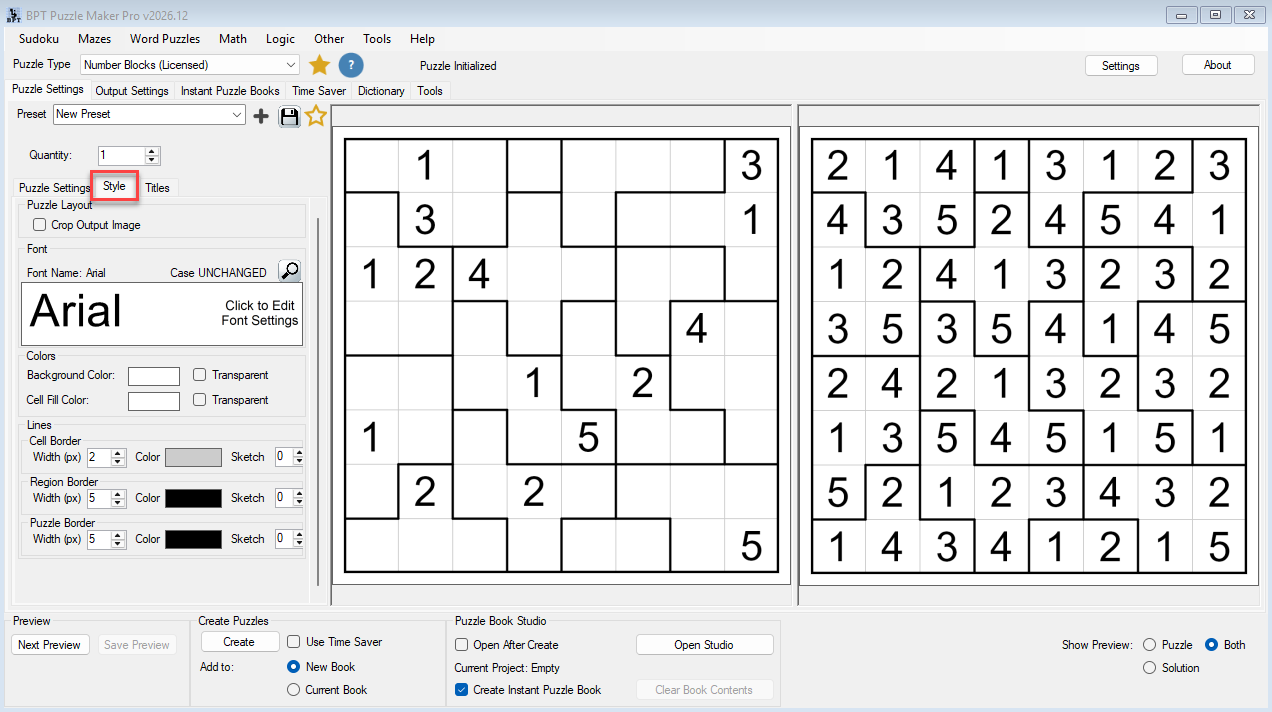1272x712 pixels.
Task: Select Both preview radio option
Action: [1211, 645]
